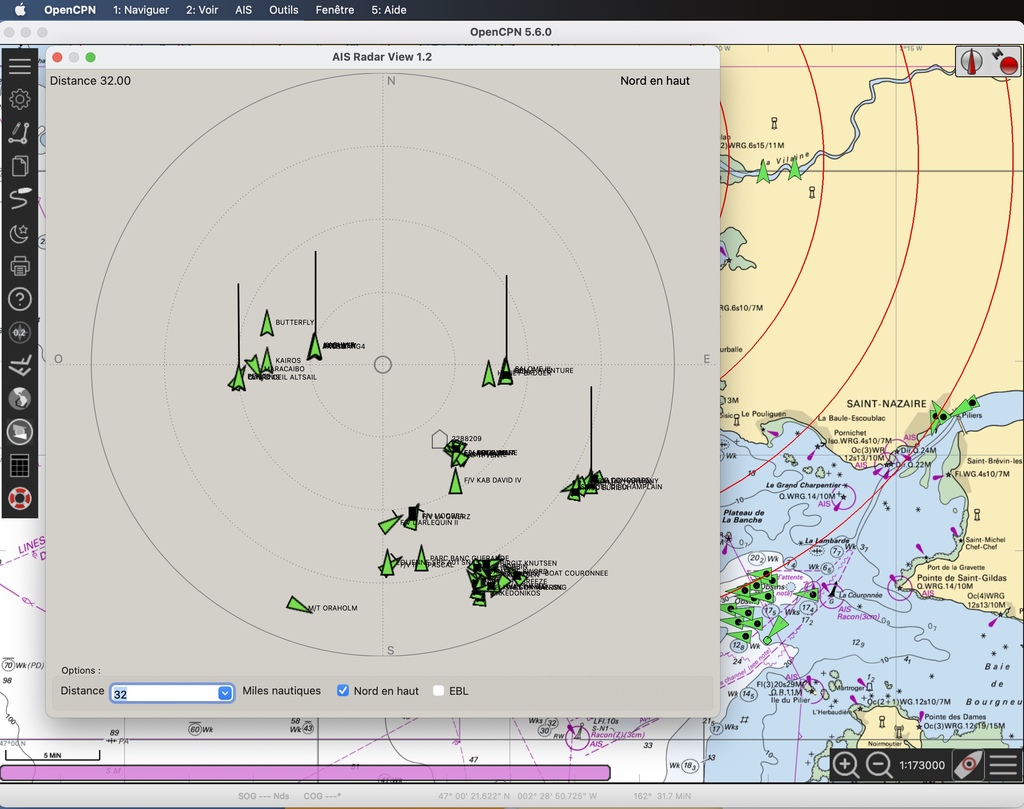Open the Apple menu
This screenshot has height=809, width=1024.
coord(20,10)
